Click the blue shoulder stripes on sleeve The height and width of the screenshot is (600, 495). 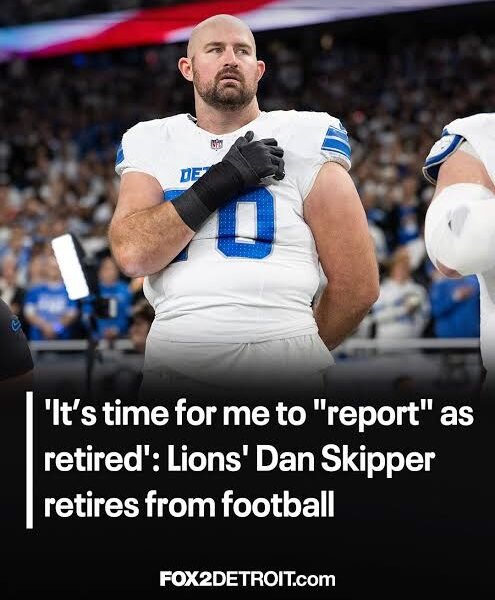click(336, 141)
